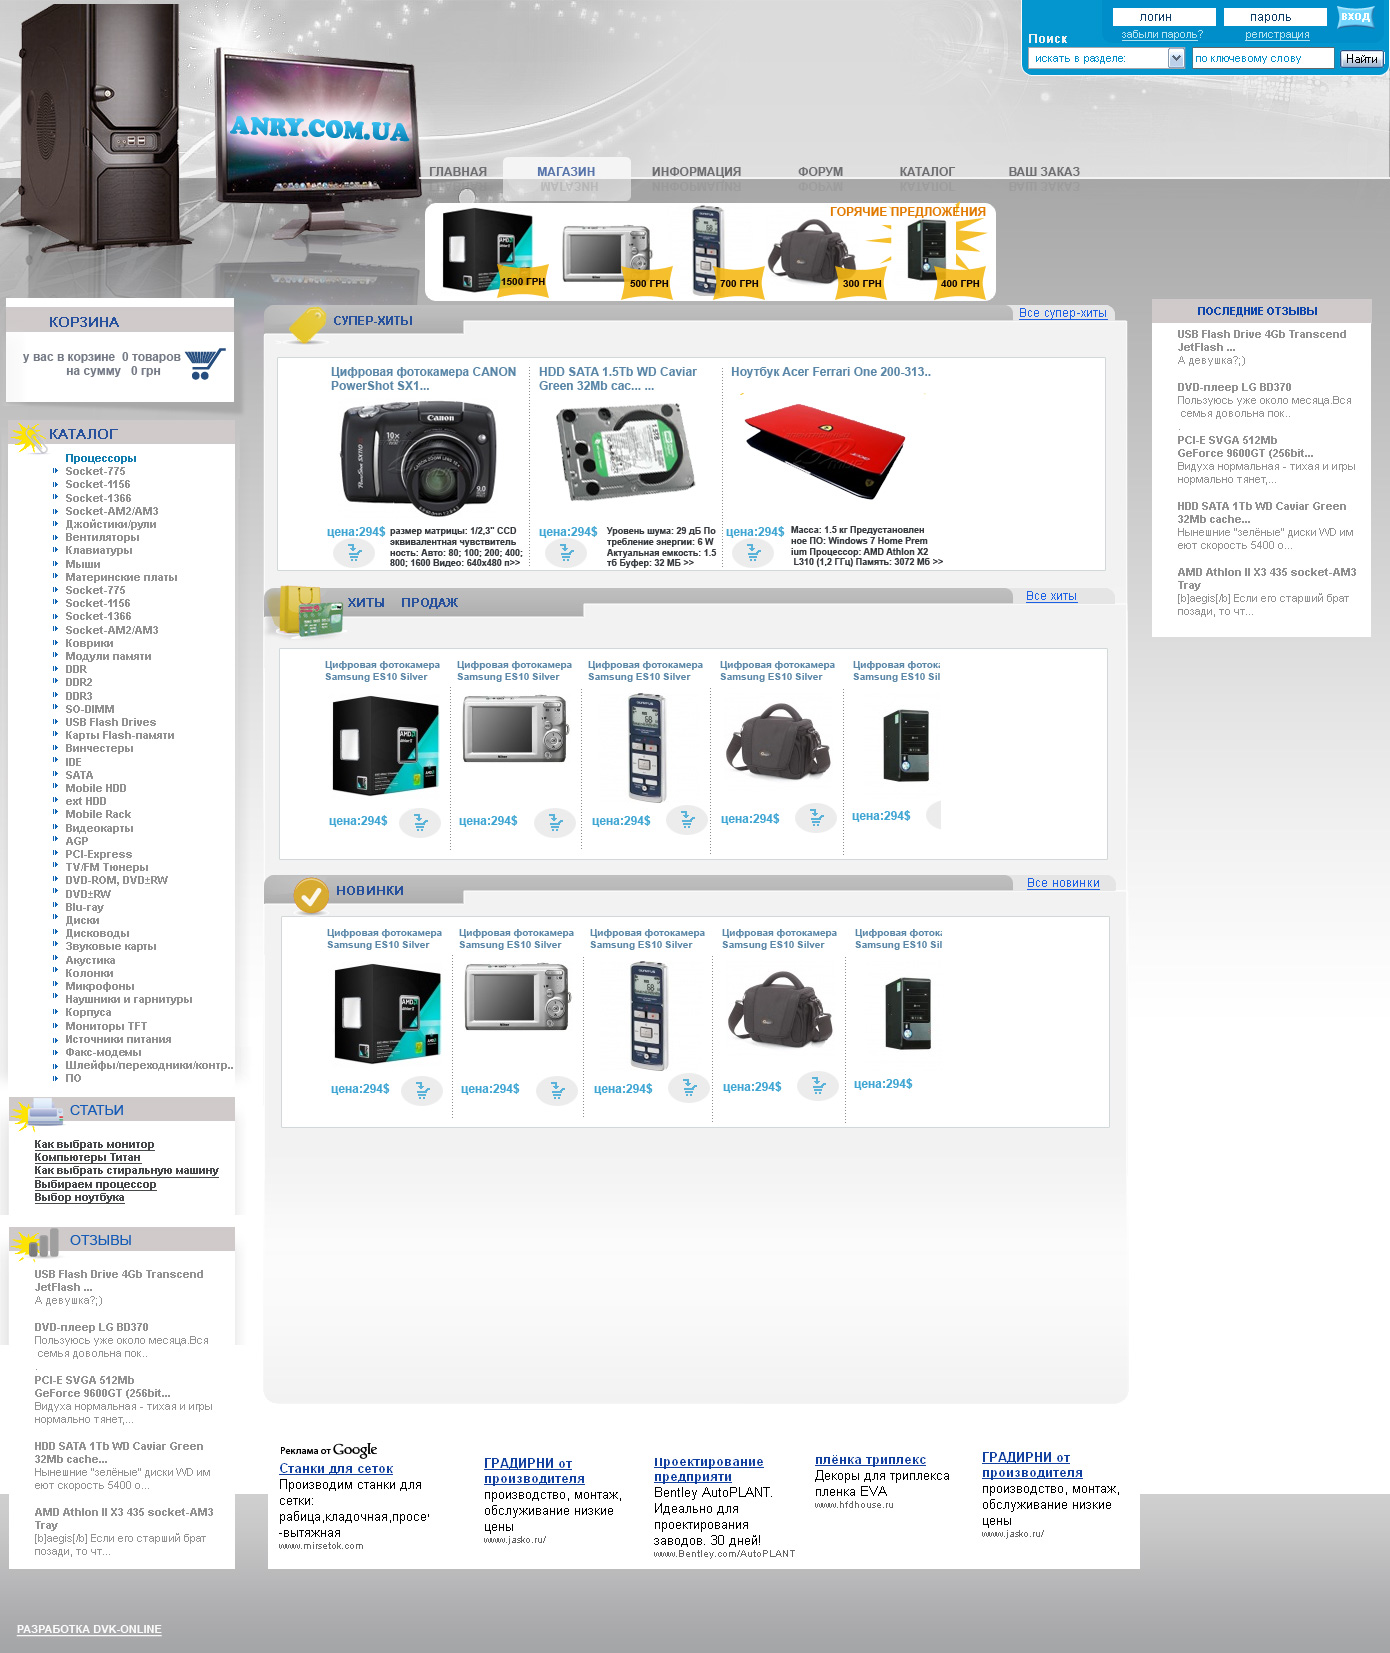1390x1653 pixels.
Task: Add Acer Ferrari One notebook to cart
Action: click(x=753, y=552)
